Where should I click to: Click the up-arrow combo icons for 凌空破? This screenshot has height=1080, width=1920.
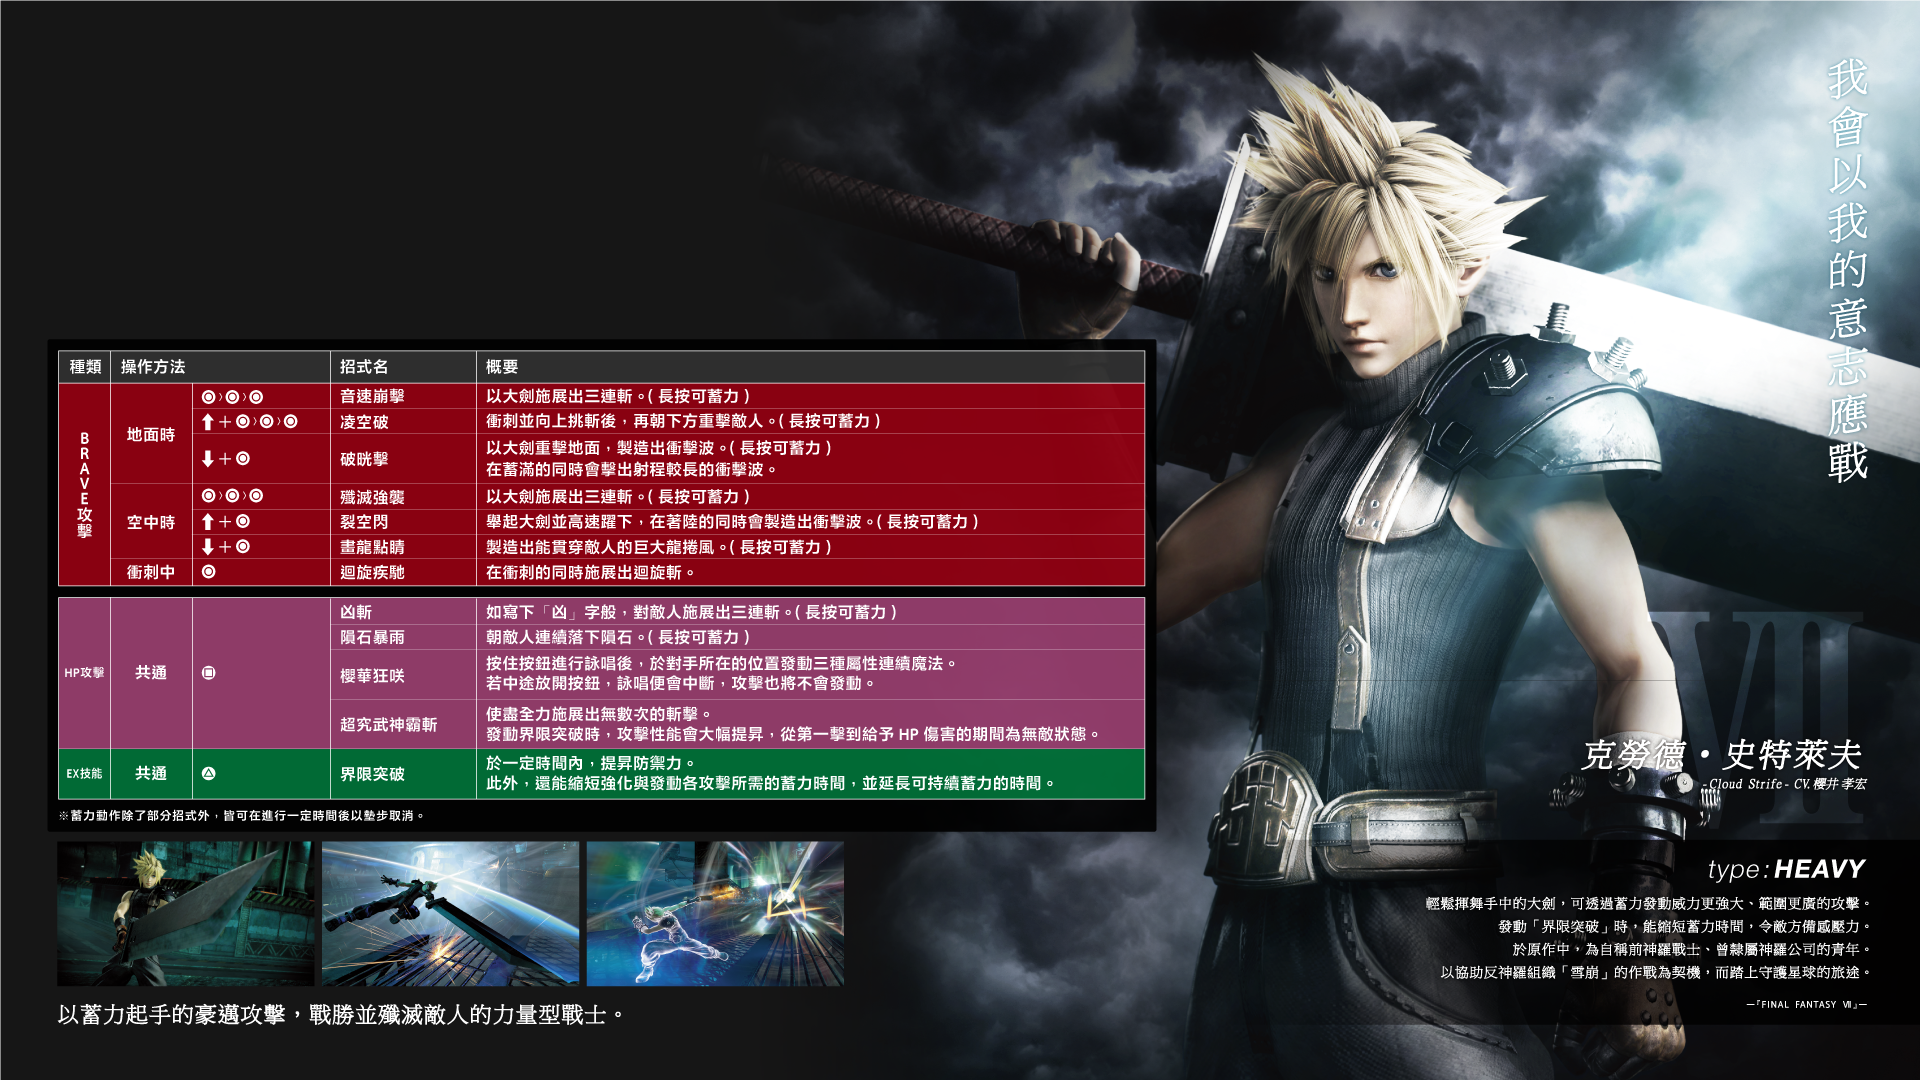(249, 422)
